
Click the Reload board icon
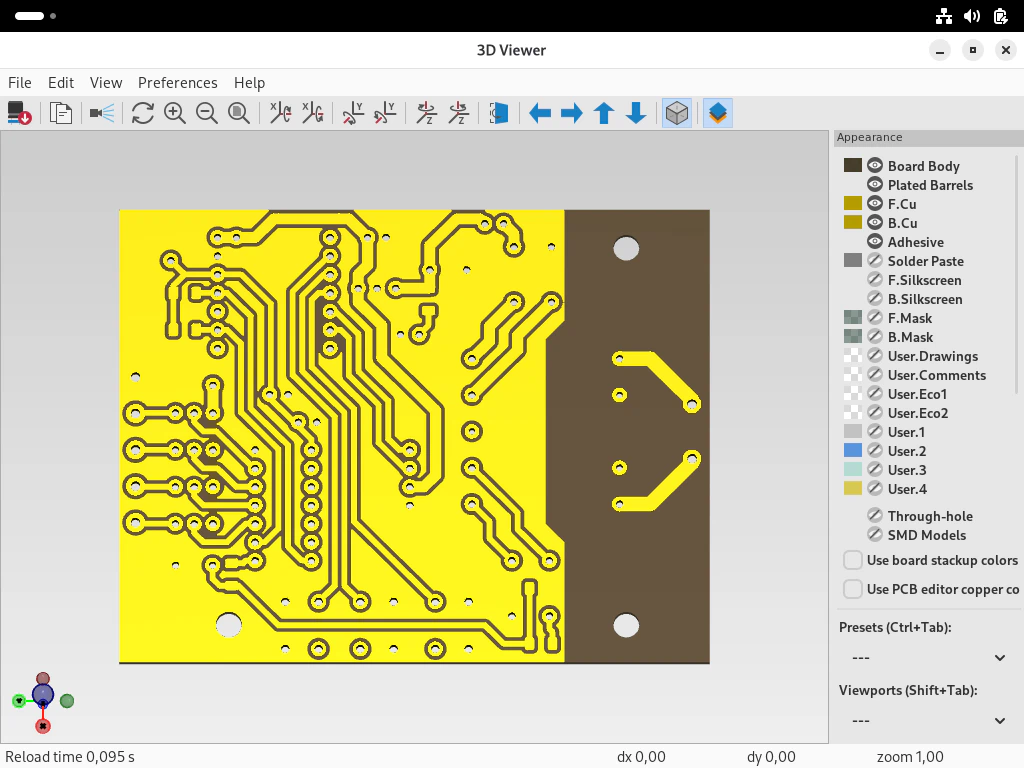click(20, 113)
